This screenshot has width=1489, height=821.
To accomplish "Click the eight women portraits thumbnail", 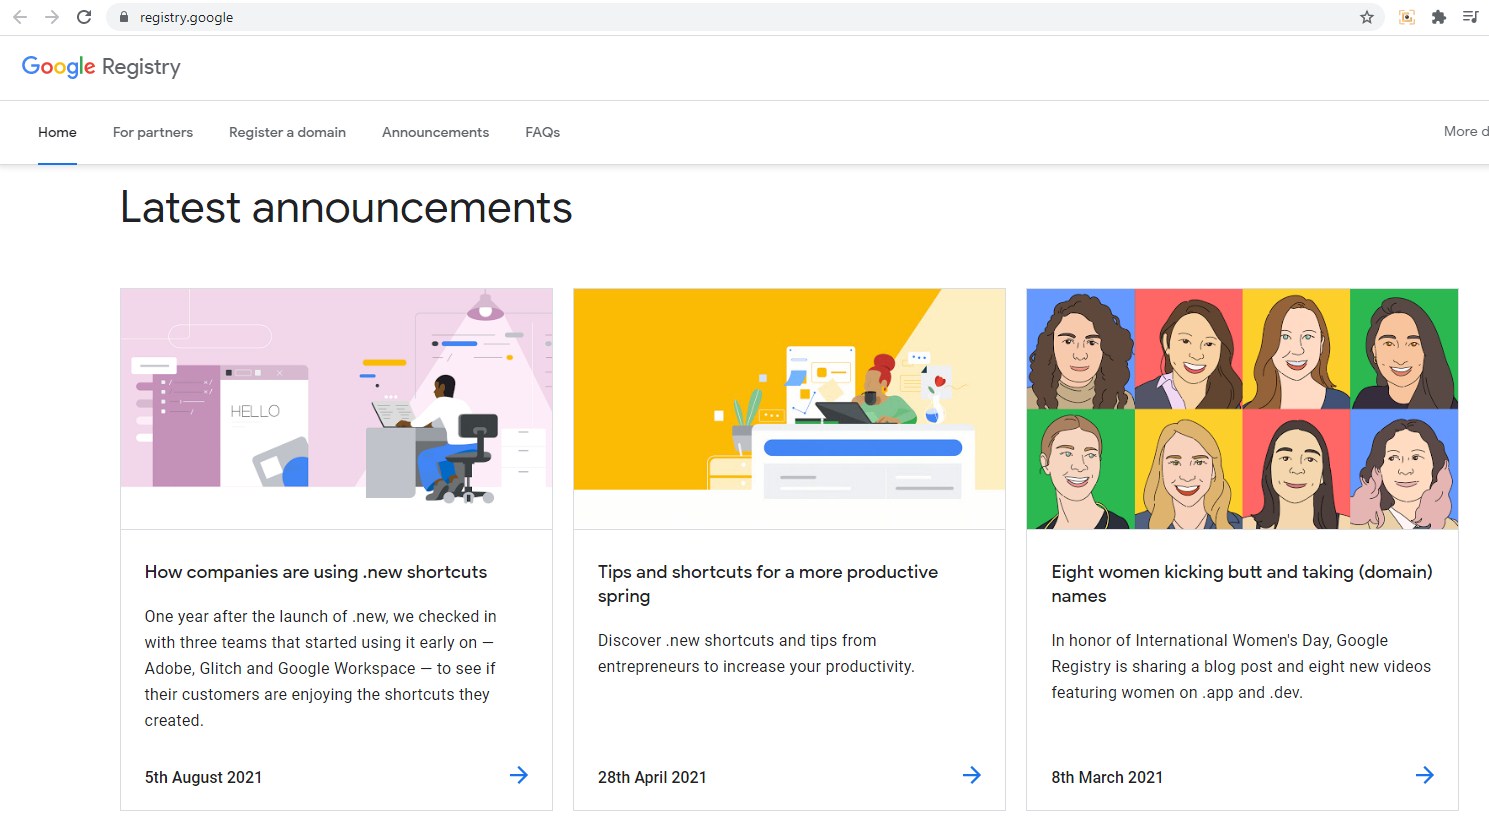I will 1242,409.
